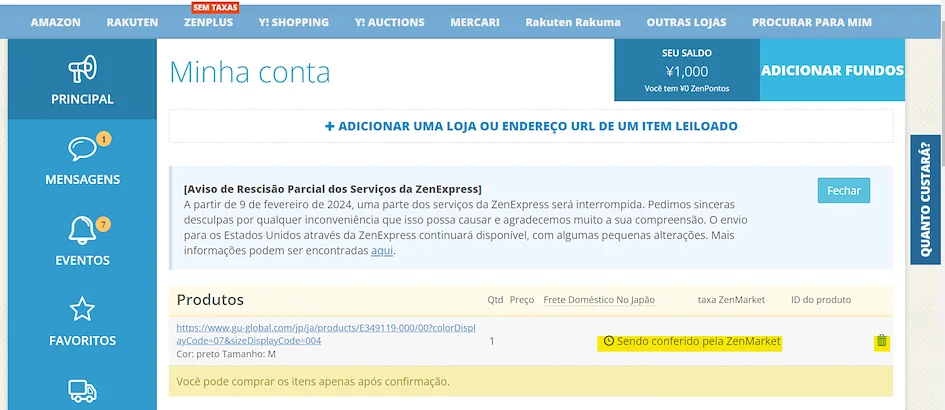Viewport: 945px width, 410px height.
Task: Open the gu-global.com product link
Action: tap(326, 334)
